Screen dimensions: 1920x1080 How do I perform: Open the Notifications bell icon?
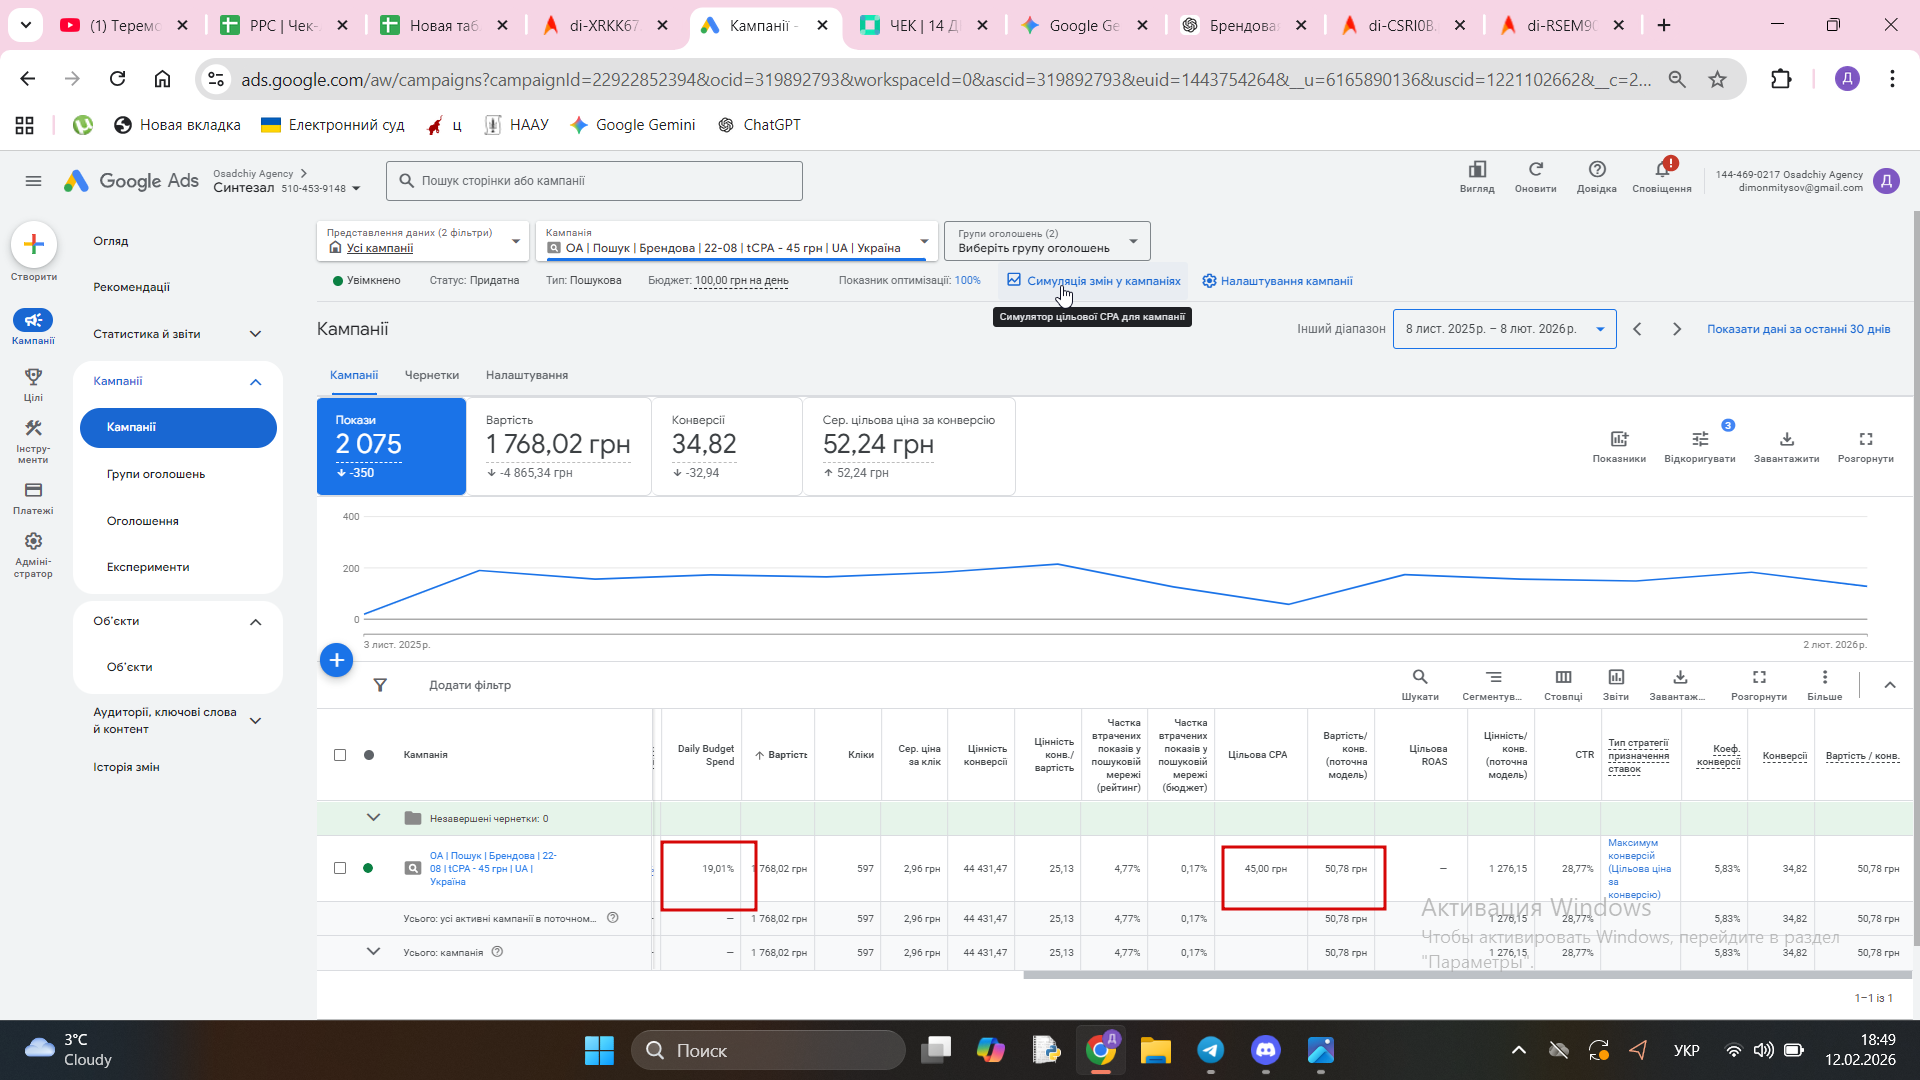tap(1661, 170)
